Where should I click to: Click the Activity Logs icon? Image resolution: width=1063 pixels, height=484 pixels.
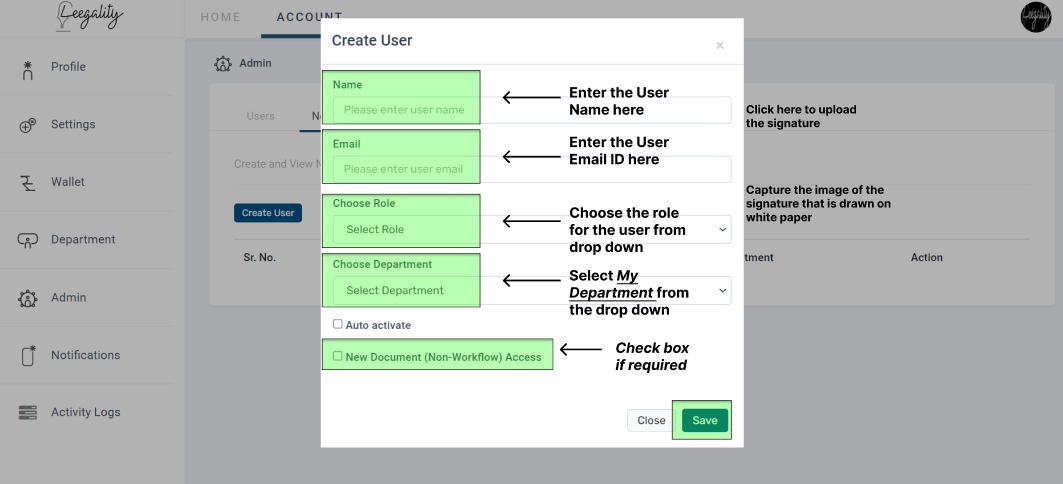point(28,412)
